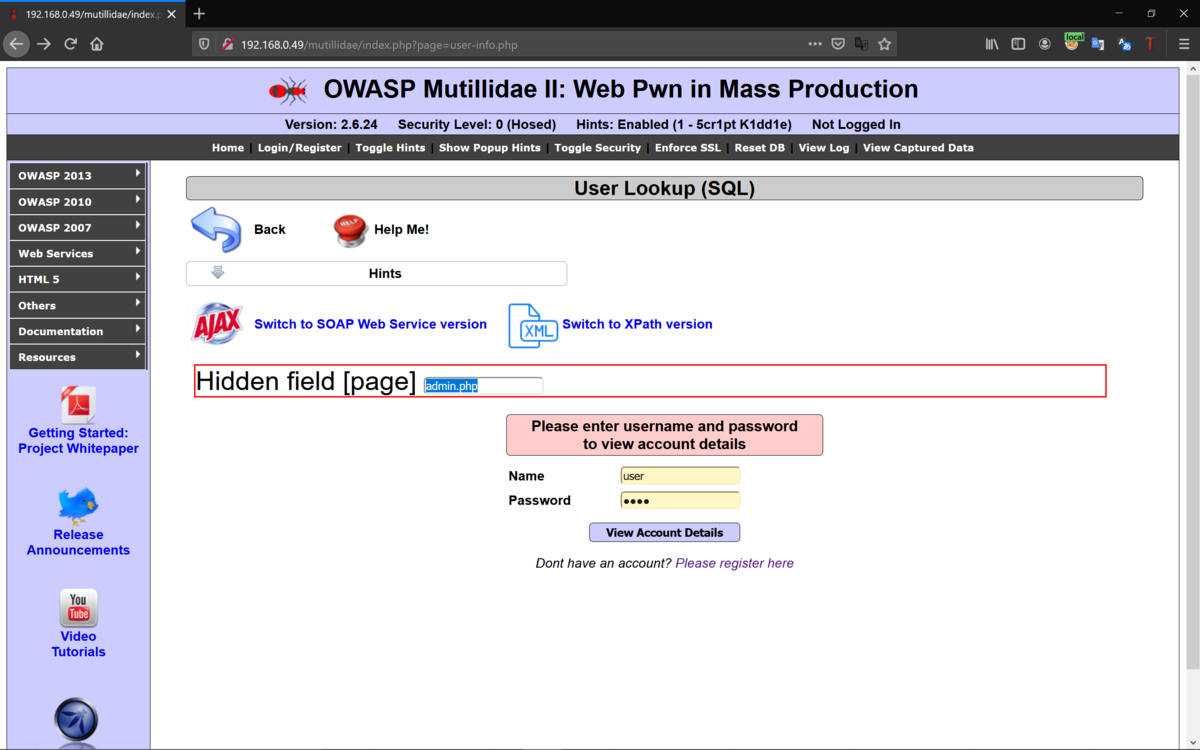
Task: Click the insecure connection lock icon
Action: tap(227, 44)
